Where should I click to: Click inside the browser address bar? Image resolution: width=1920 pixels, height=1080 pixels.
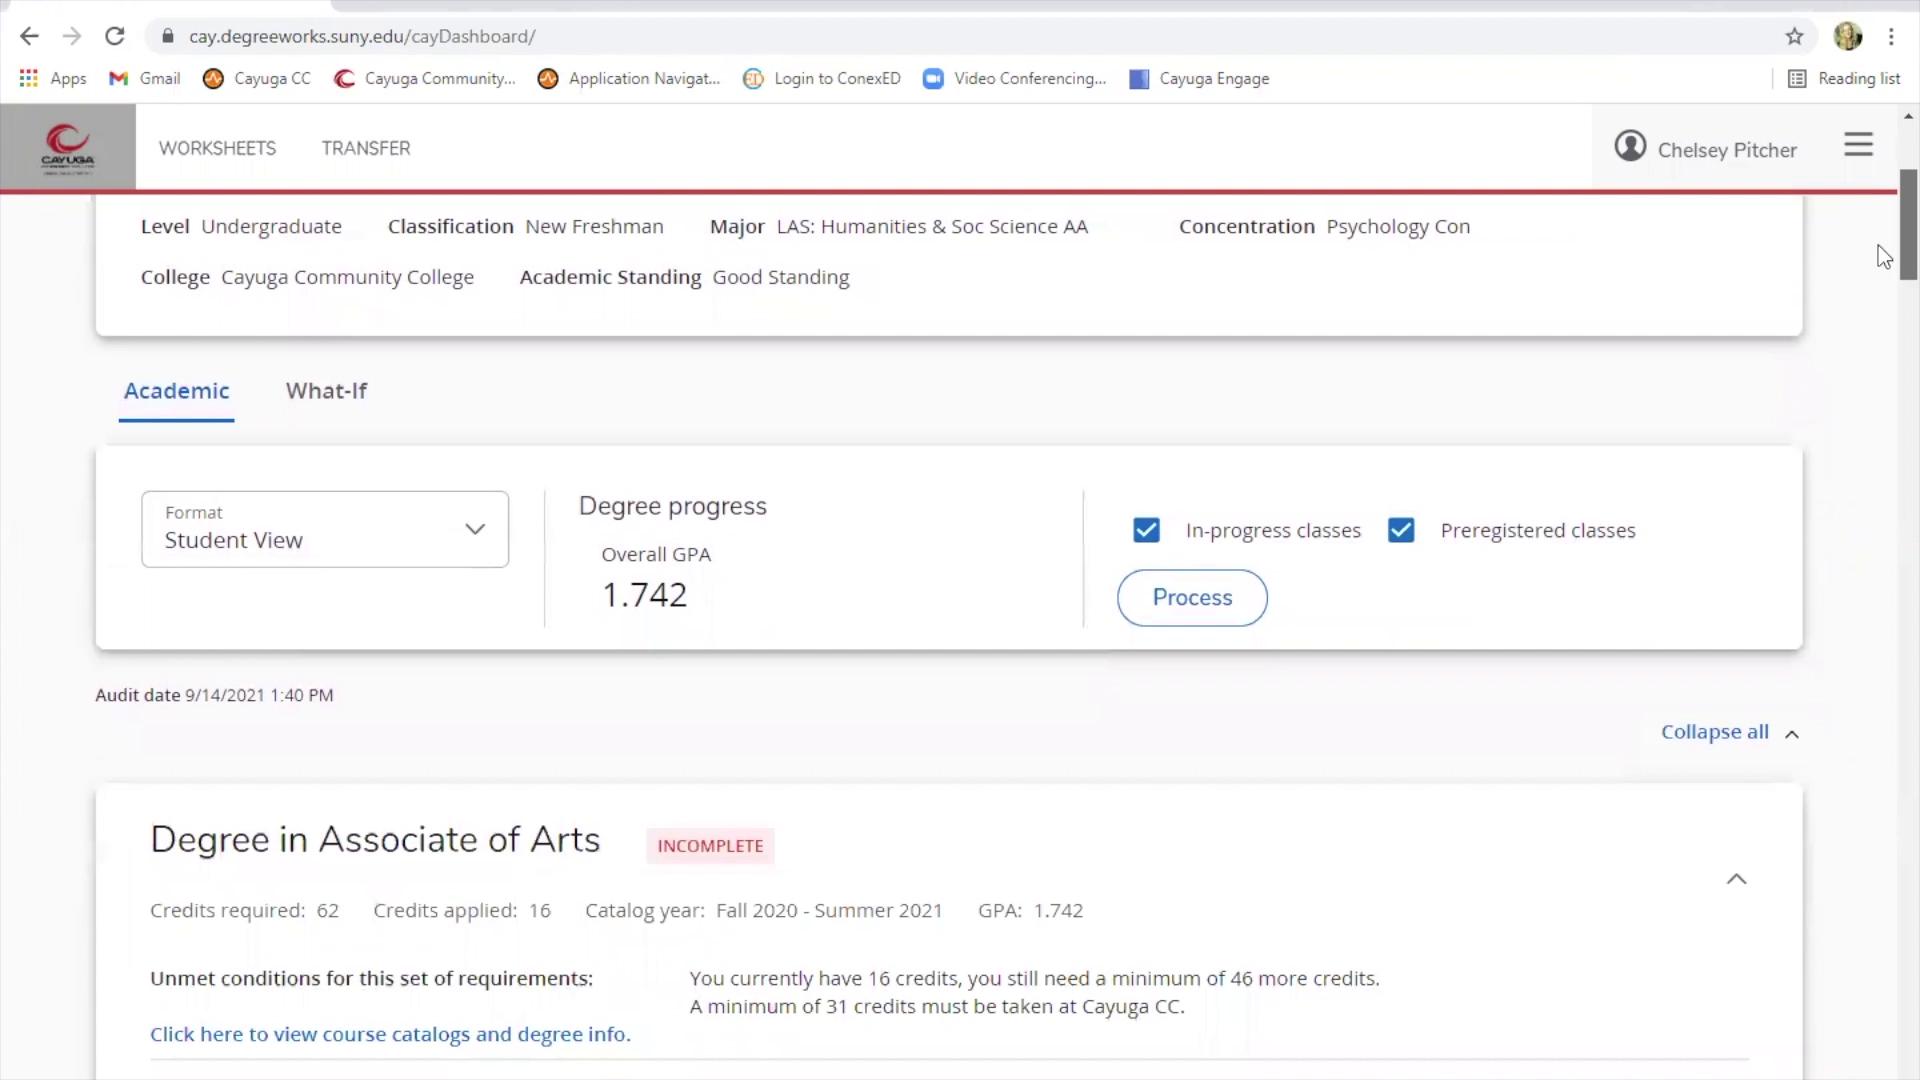(600, 36)
